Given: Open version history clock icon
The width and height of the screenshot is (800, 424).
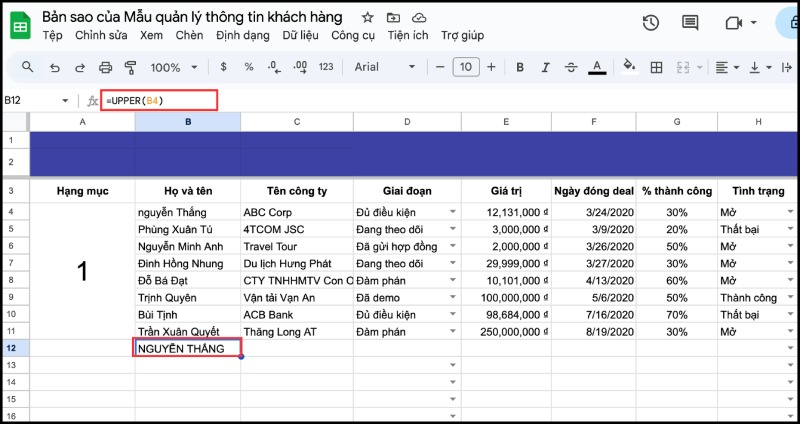Looking at the screenshot, I should (651, 22).
